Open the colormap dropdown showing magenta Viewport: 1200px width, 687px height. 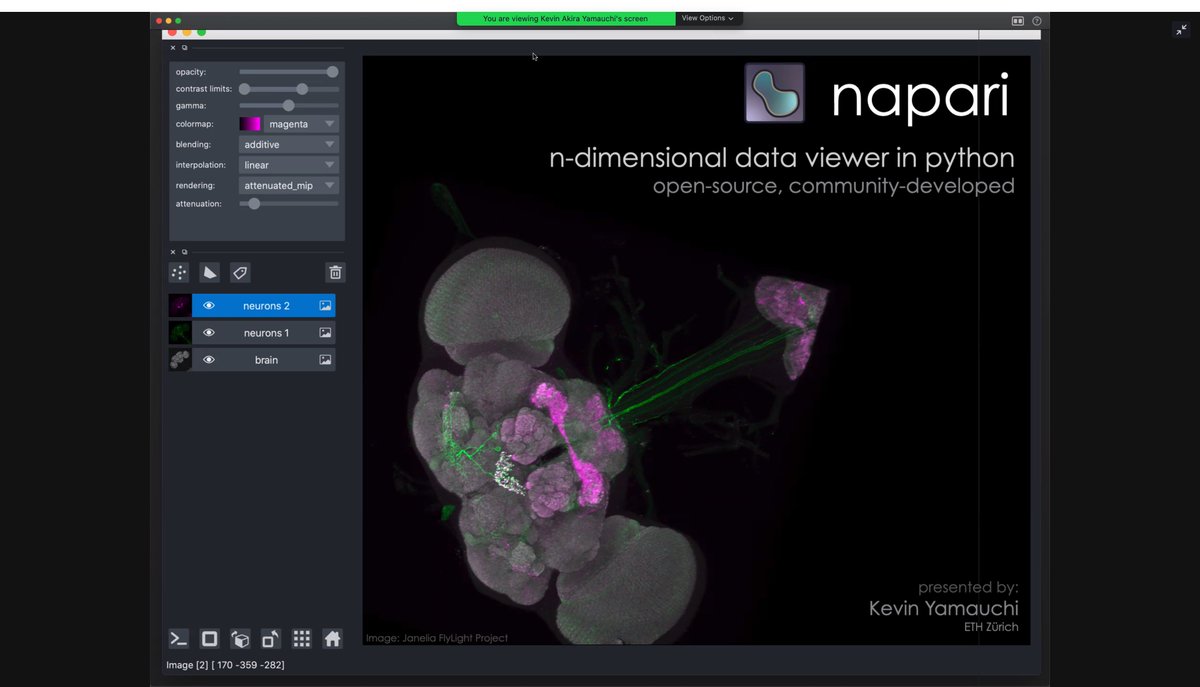point(302,124)
